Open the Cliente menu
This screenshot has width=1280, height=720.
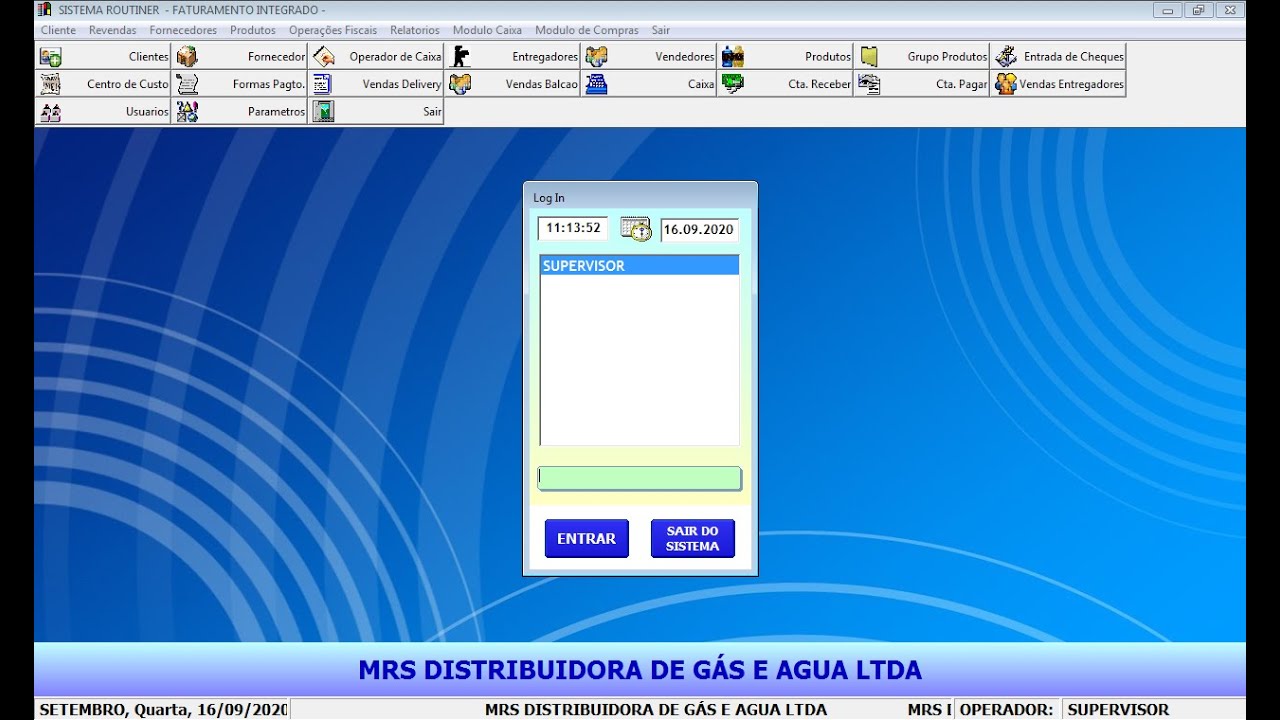[x=58, y=30]
